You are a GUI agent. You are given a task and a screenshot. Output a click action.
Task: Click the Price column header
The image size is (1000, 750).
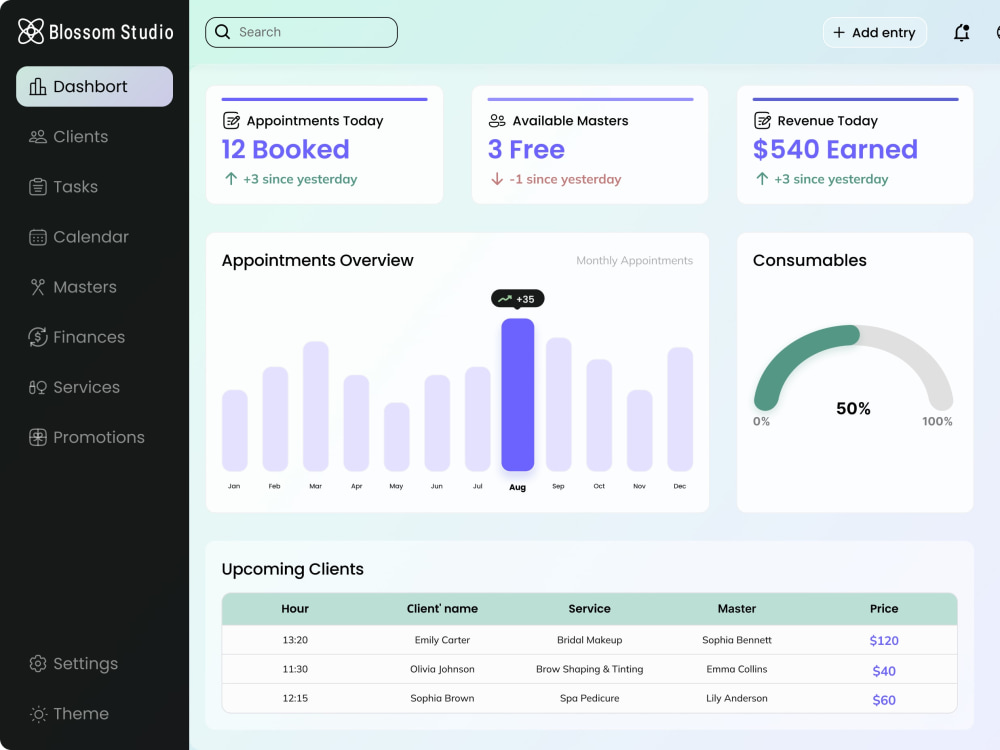point(884,608)
